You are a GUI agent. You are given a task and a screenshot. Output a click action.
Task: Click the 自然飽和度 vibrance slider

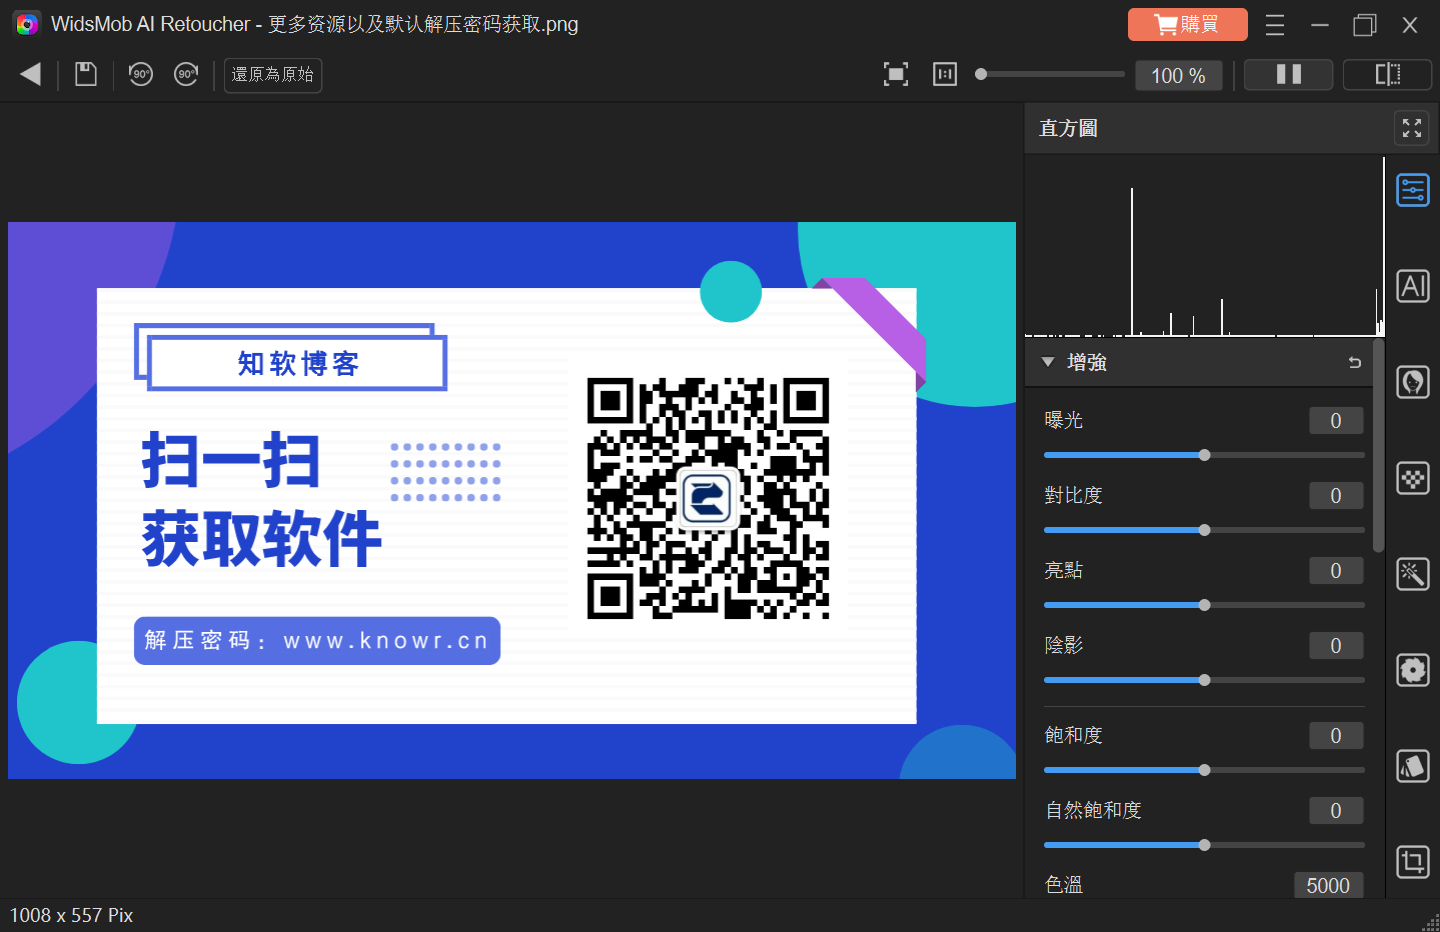pos(1204,845)
